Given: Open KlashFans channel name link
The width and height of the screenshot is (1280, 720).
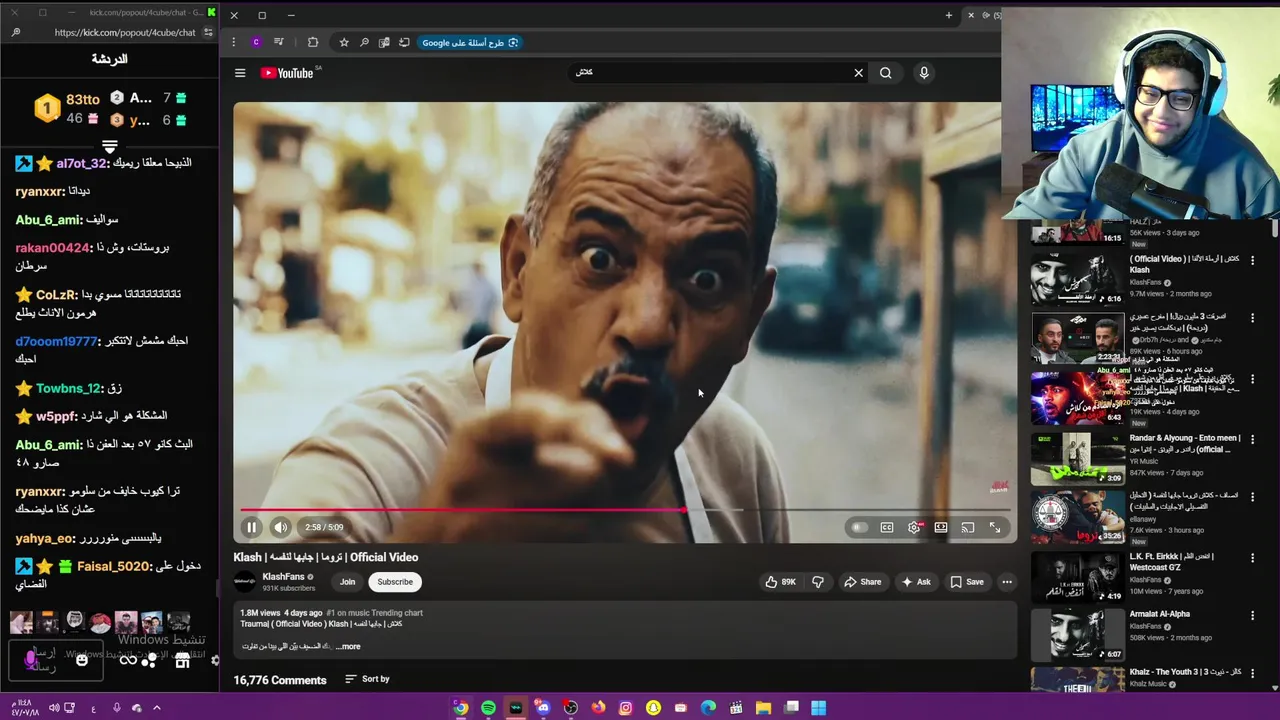Looking at the screenshot, I should pos(283,577).
